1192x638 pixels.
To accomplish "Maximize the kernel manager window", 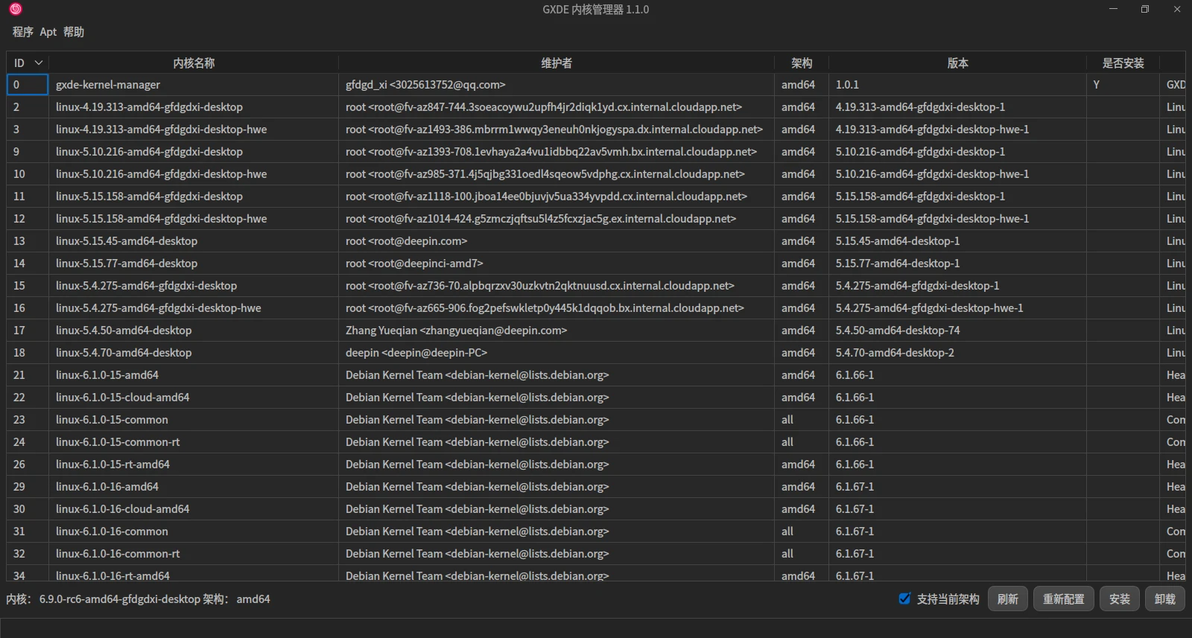I will (x=1145, y=9).
